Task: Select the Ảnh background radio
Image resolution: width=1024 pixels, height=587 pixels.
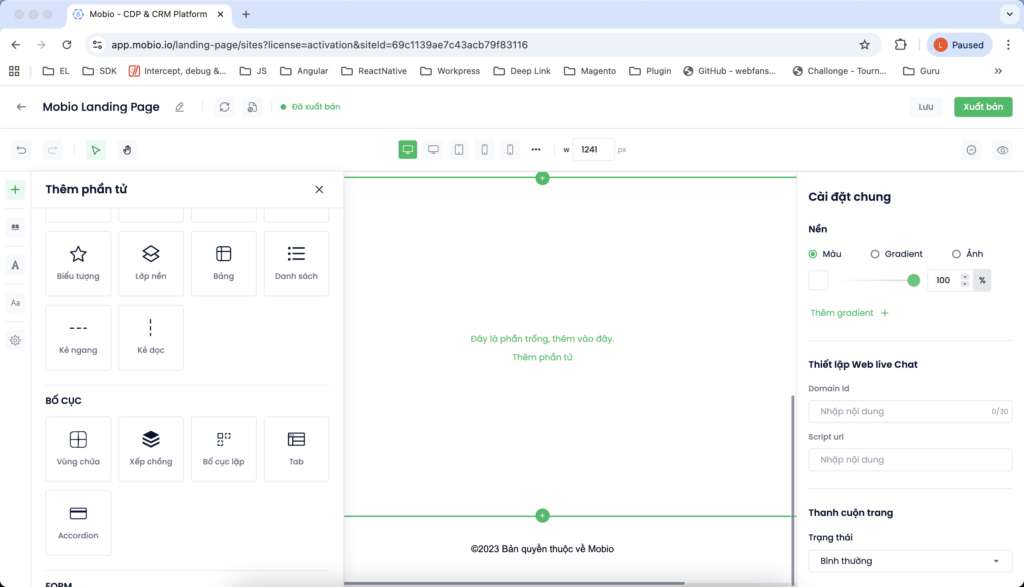Action: [956, 254]
